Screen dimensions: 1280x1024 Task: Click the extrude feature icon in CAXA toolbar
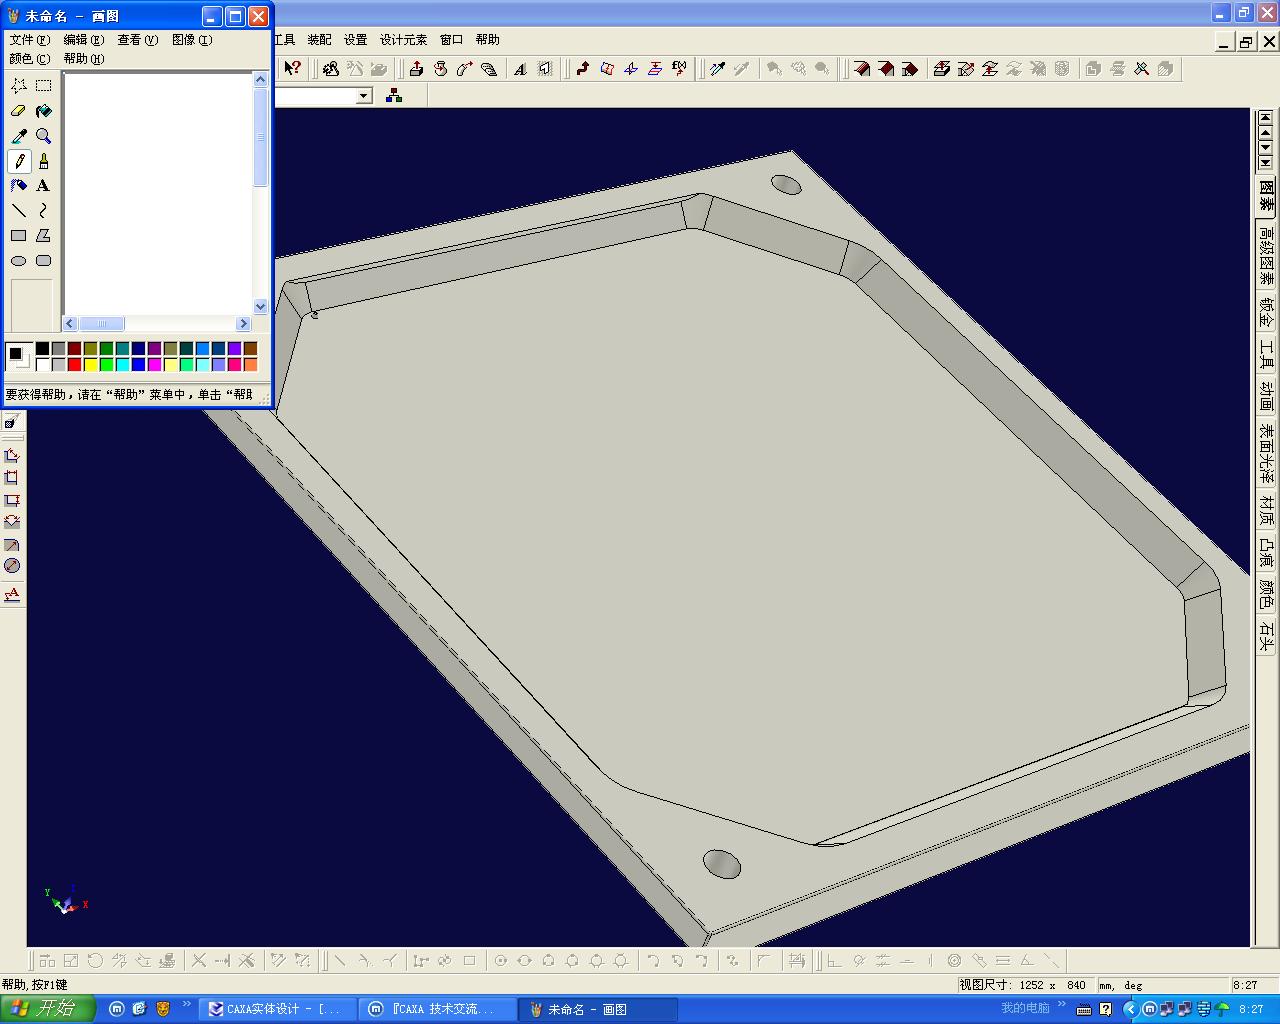click(416, 68)
